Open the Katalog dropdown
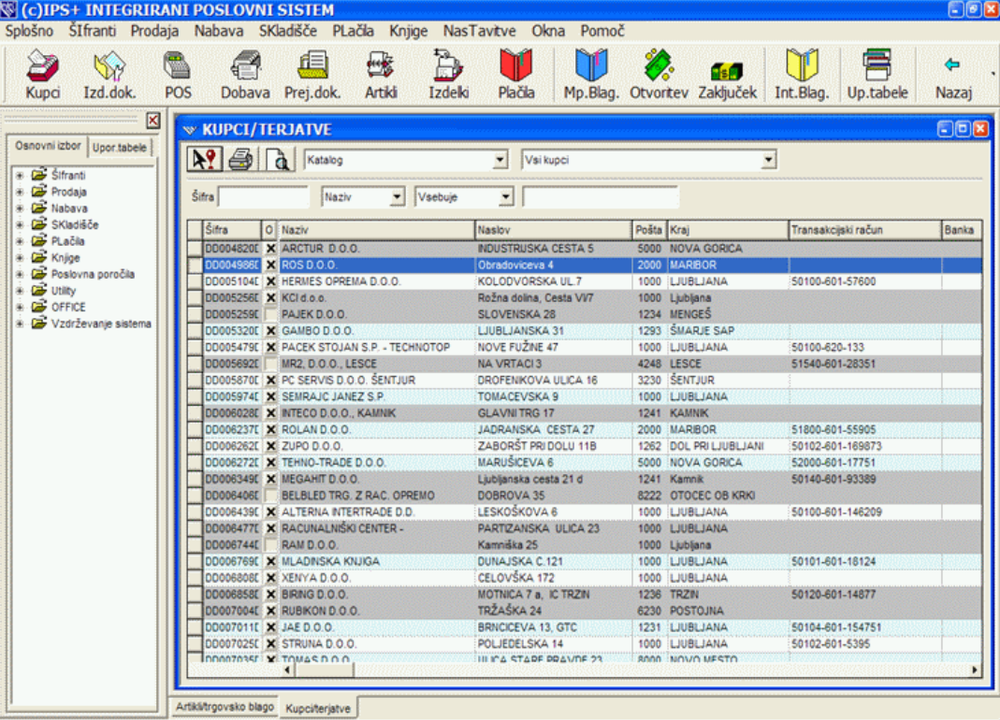Image resolution: width=1000 pixels, height=720 pixels. click(501, 160)
